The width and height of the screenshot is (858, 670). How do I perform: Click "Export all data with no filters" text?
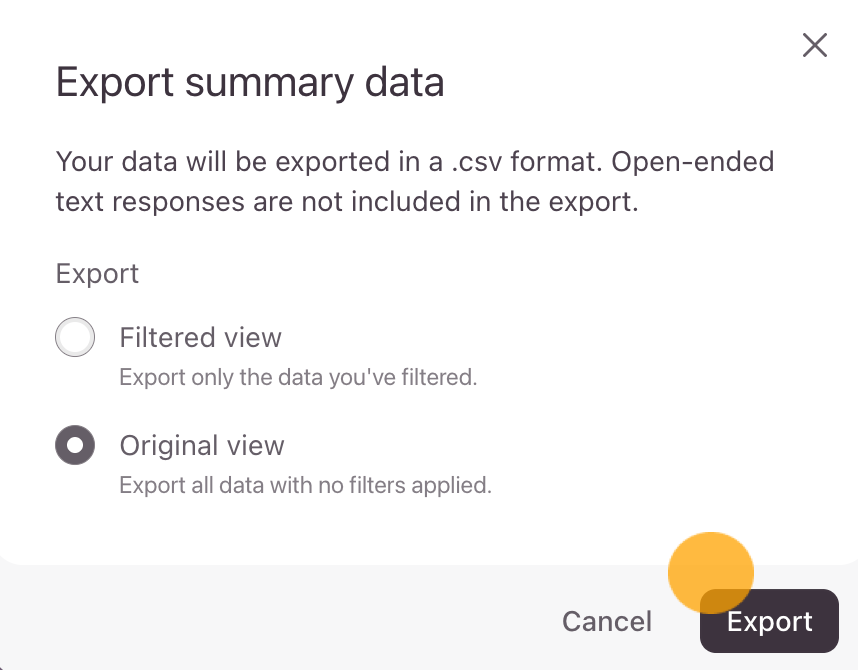(305, 486)
